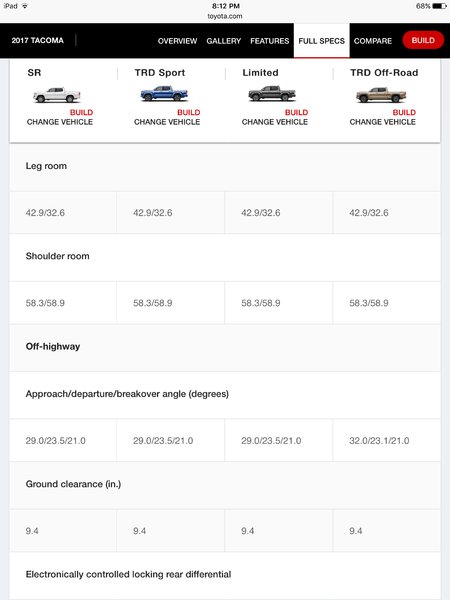Click Change Vehicle under TRD Sport
The width and height of the screenshot is (450, 600).
(167, 122)
